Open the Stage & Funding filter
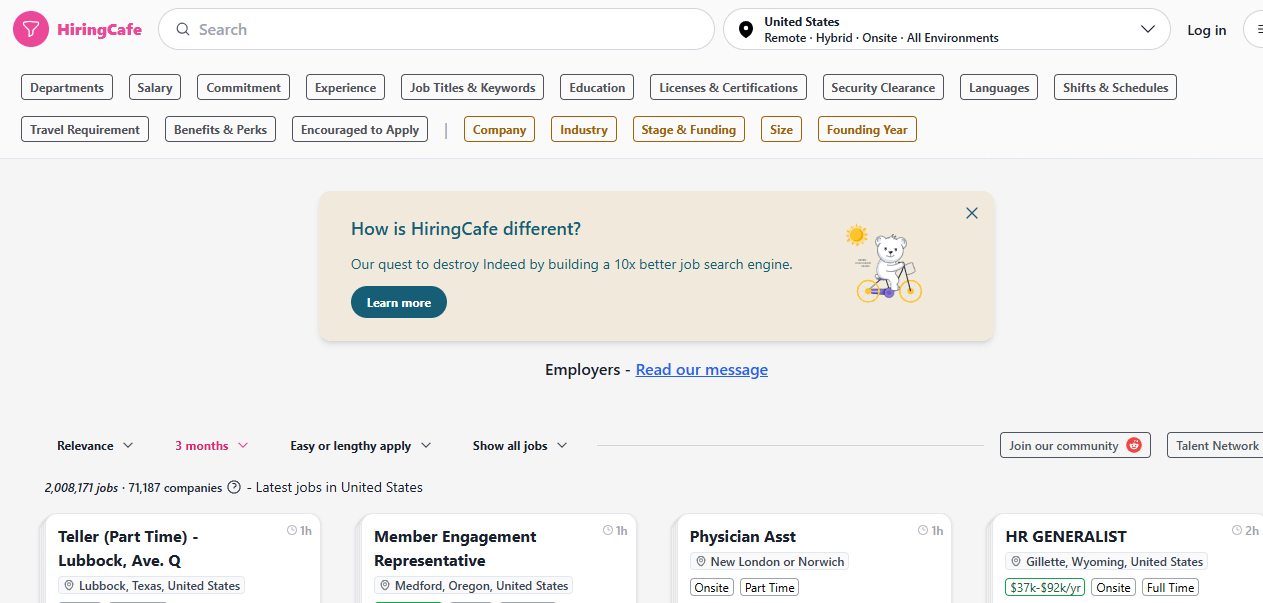 [x=689, y=130]
